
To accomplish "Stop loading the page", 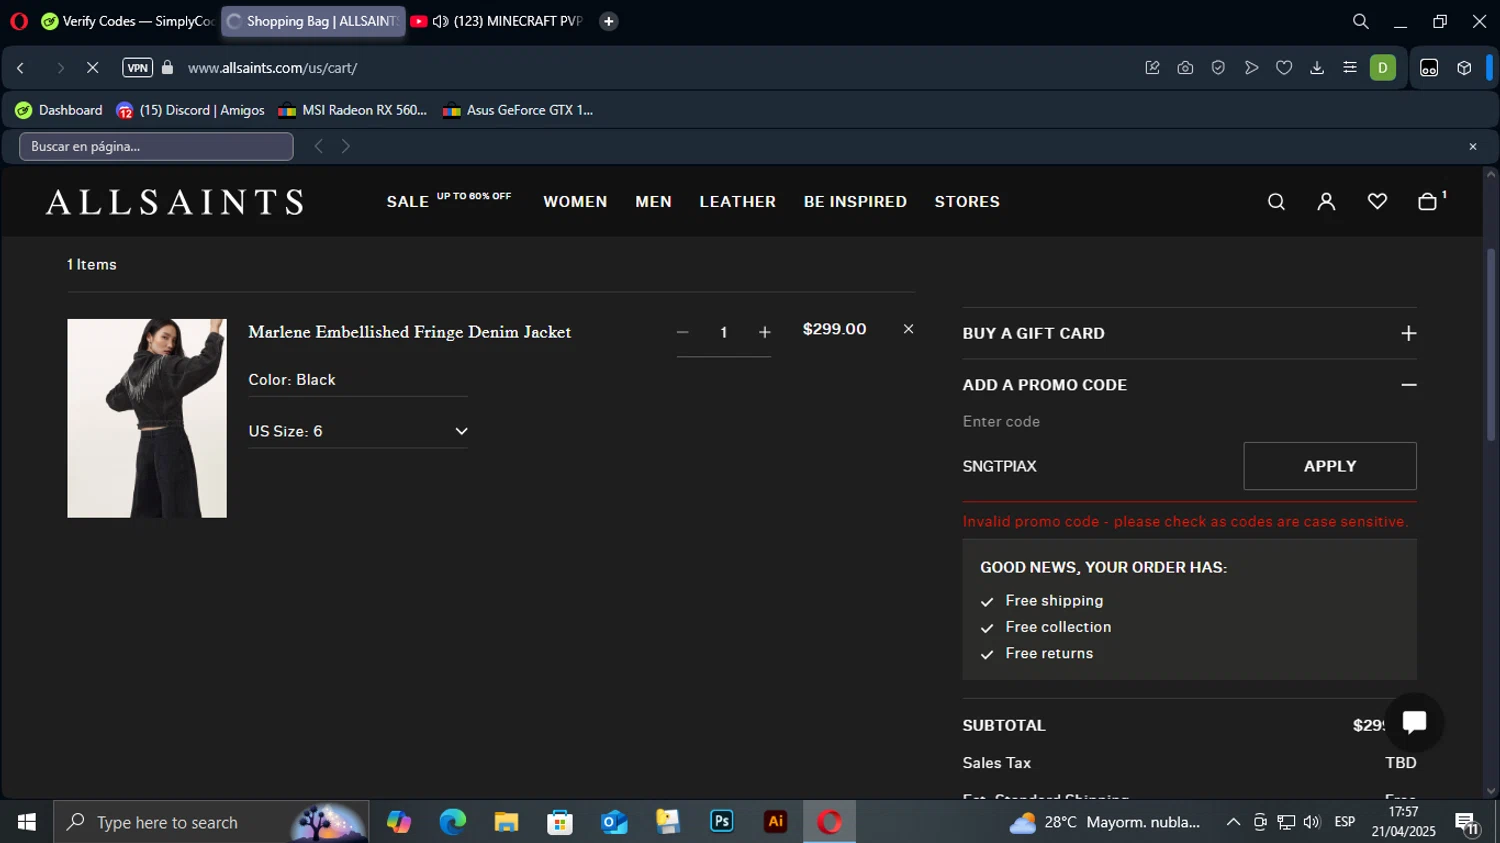I will pyautogui.click(x=92, y=68).
